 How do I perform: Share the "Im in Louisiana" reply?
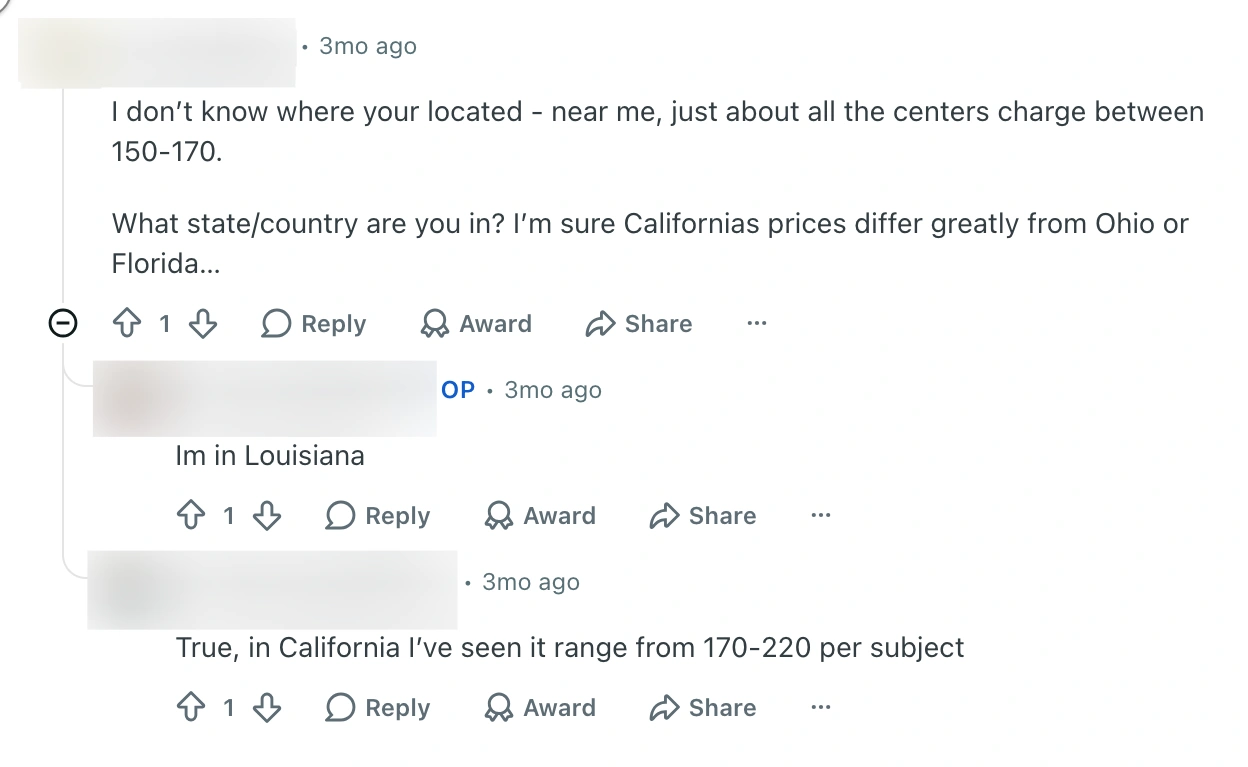tap(703, 515)
